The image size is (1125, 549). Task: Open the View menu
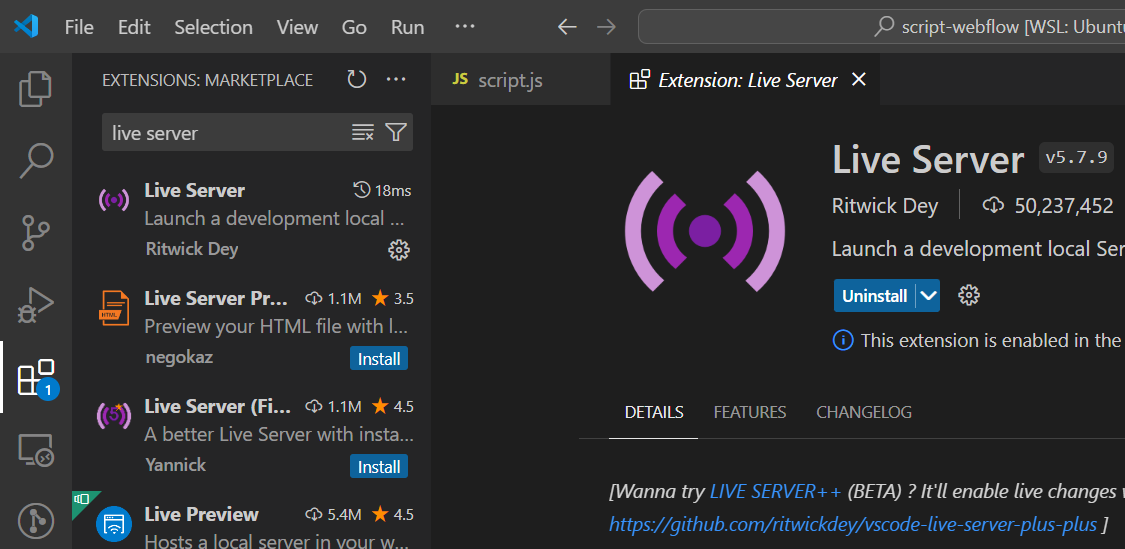pos(297,27)
